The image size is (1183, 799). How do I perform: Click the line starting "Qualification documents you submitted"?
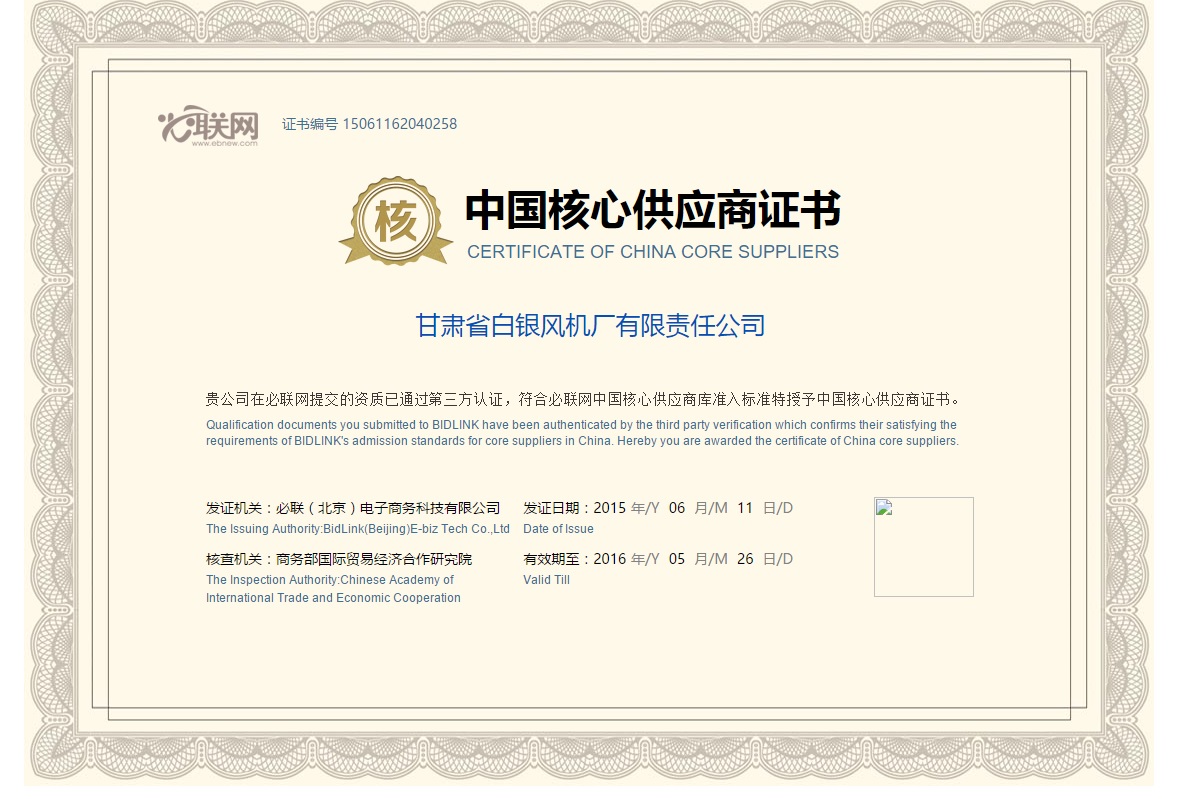pos(581,425)
